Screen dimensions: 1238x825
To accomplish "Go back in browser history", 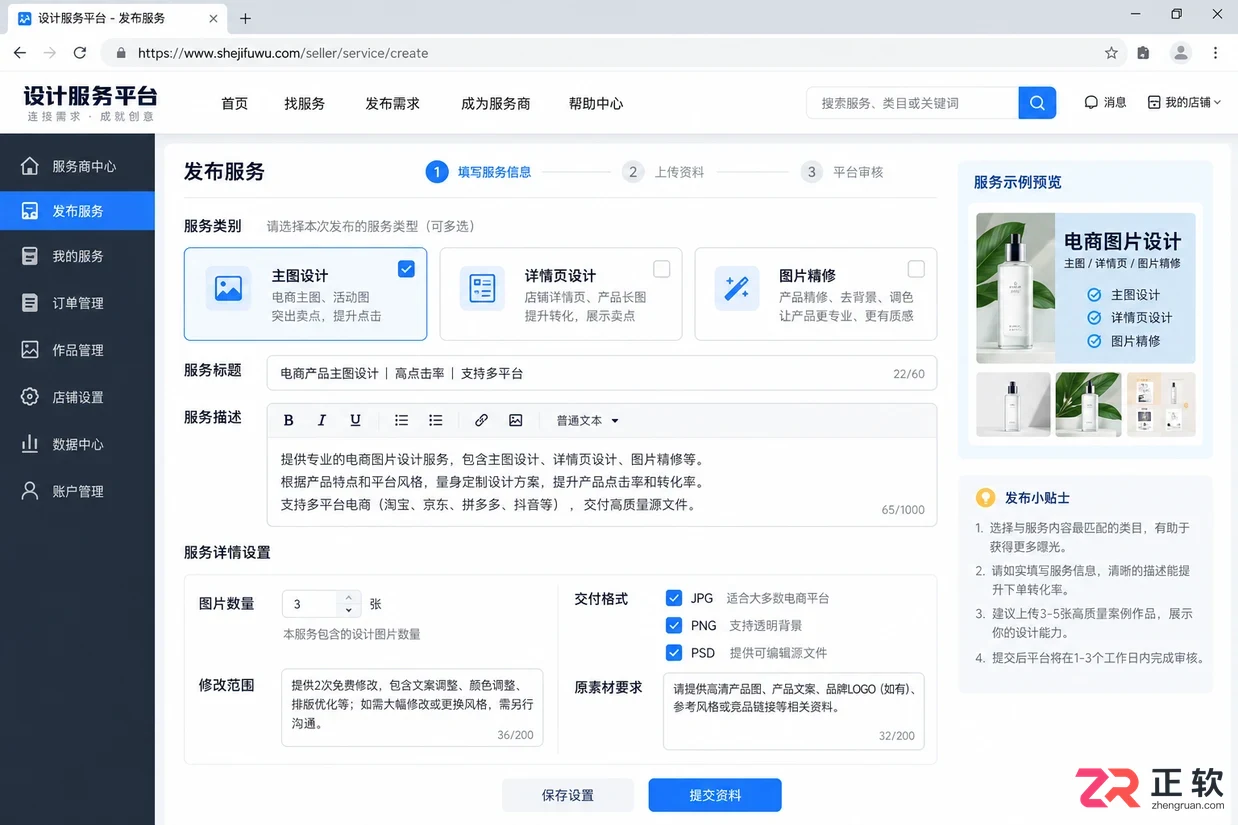I will [20, 53].
